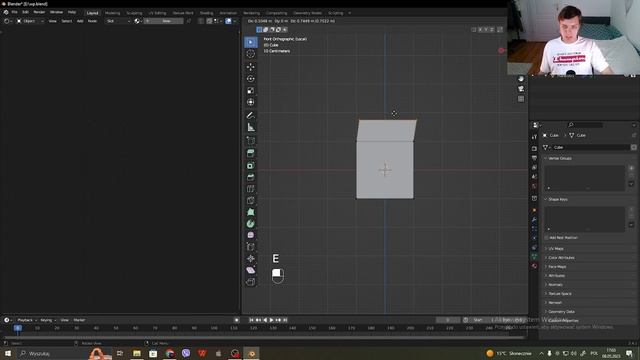This screenshot has width=640, height=360.
Task: Select the Rip Region tool
Action: [251, 282]
